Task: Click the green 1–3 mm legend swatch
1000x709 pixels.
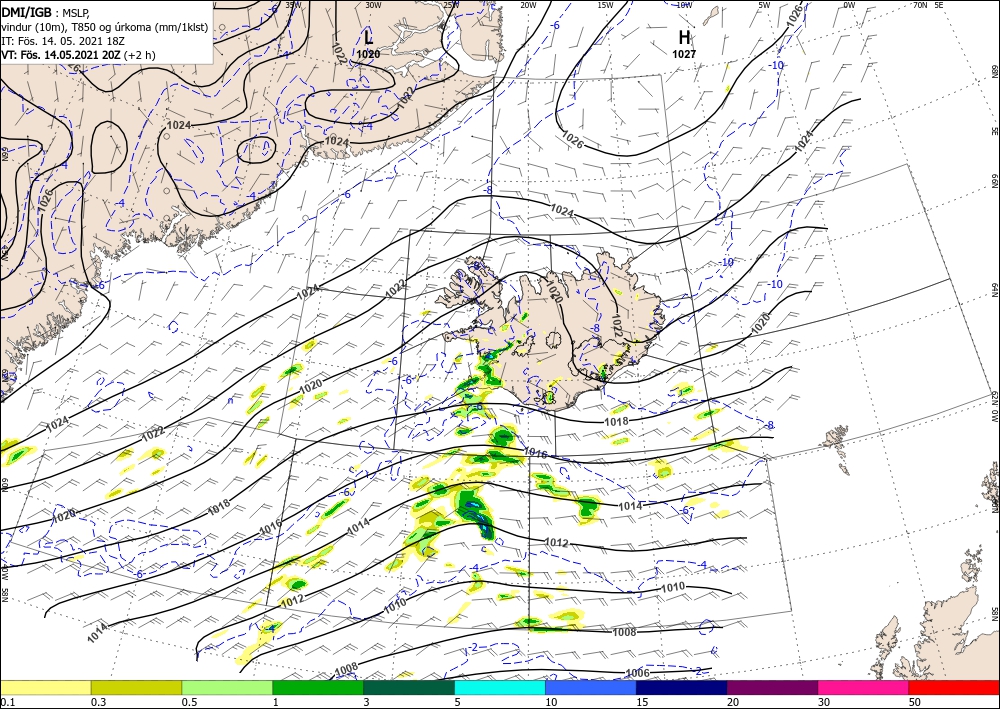Action: point(318,688)
